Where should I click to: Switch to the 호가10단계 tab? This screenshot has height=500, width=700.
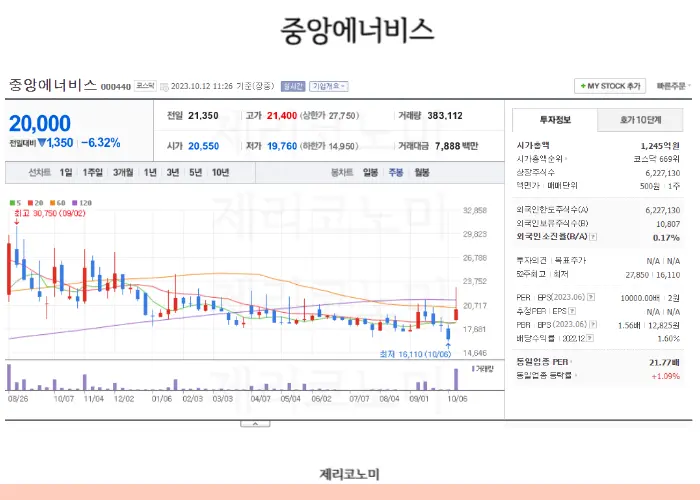640,120
